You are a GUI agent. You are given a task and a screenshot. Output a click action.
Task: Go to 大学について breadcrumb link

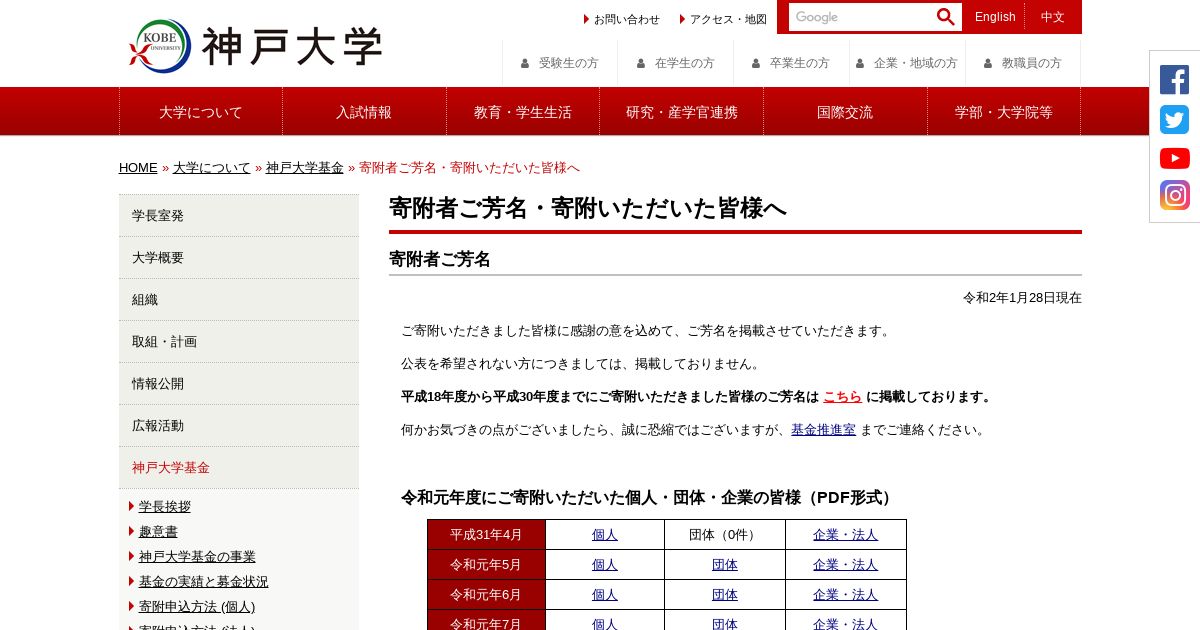tap(212, 167)
